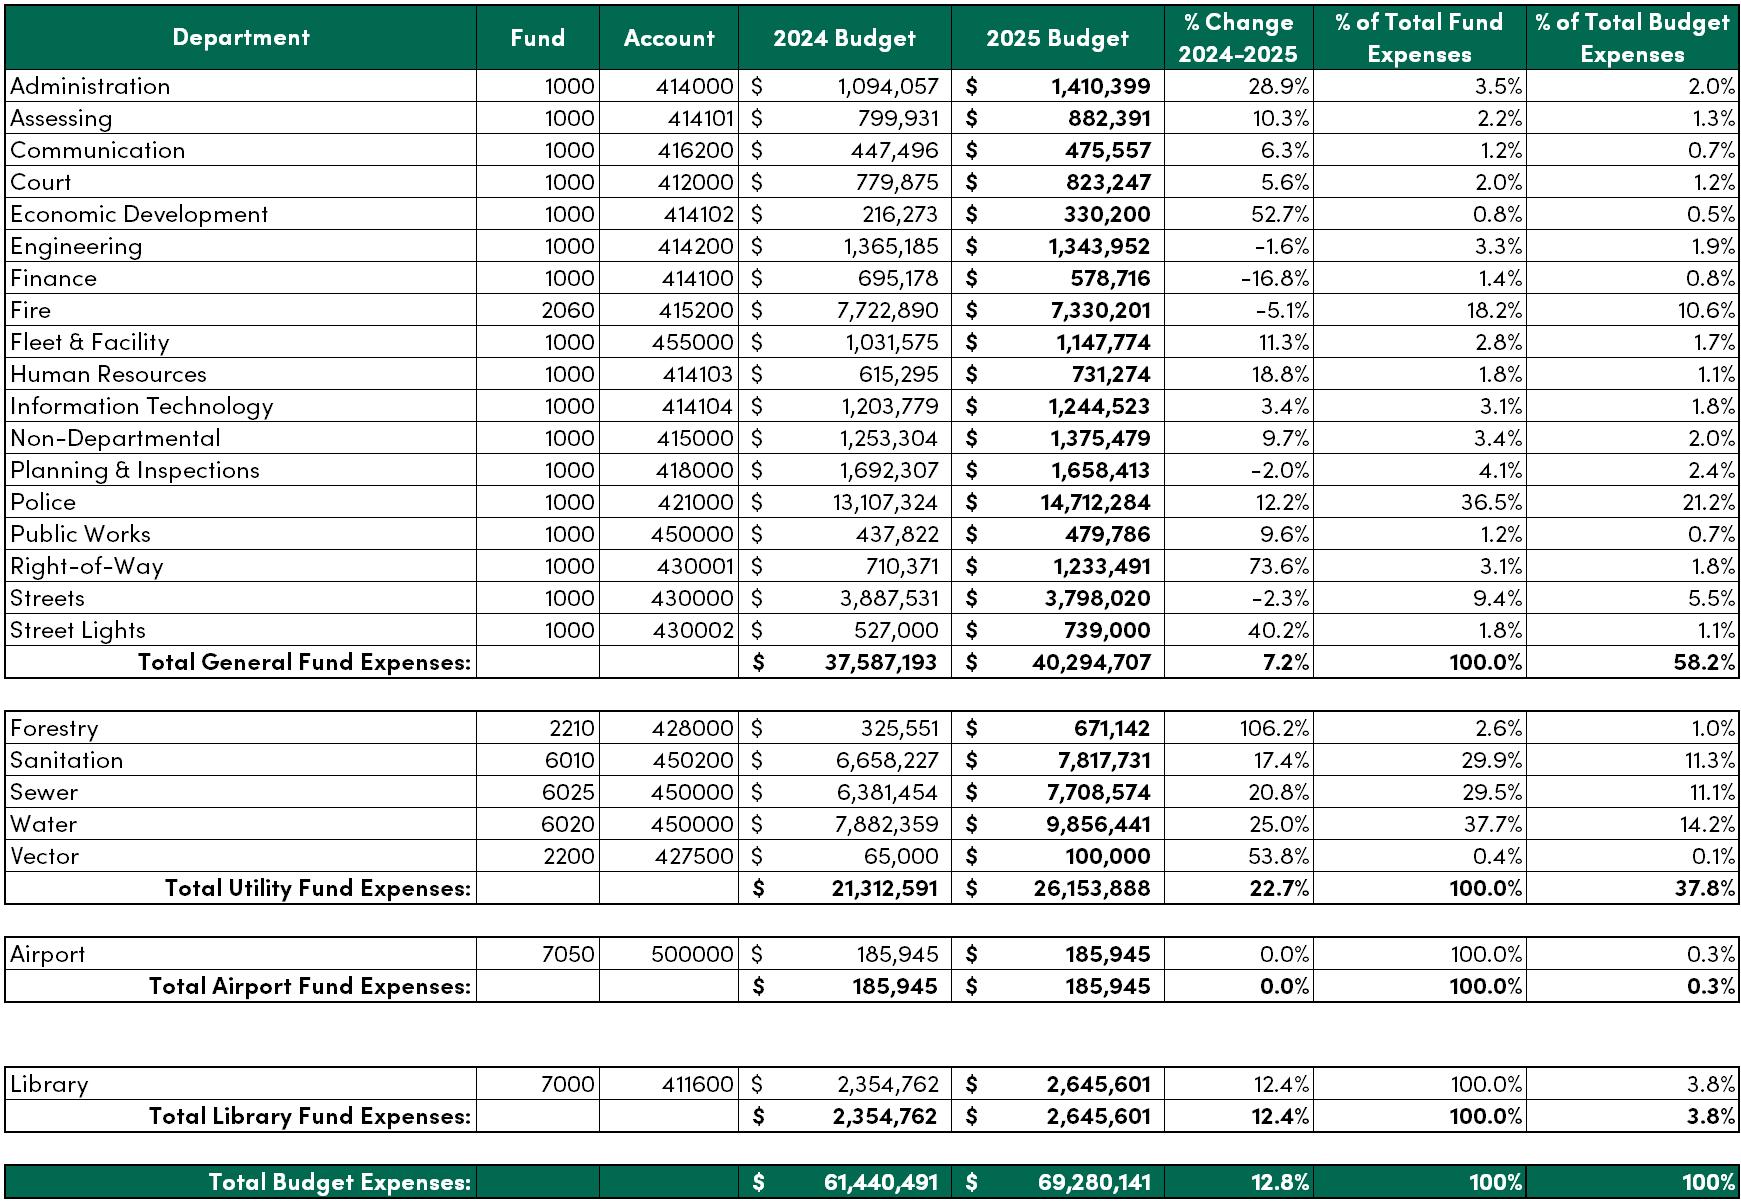The height and width of the screenshot is (1201, 1741).
Task: Click the Information Technology cell
Action: (x=241, y=406)
